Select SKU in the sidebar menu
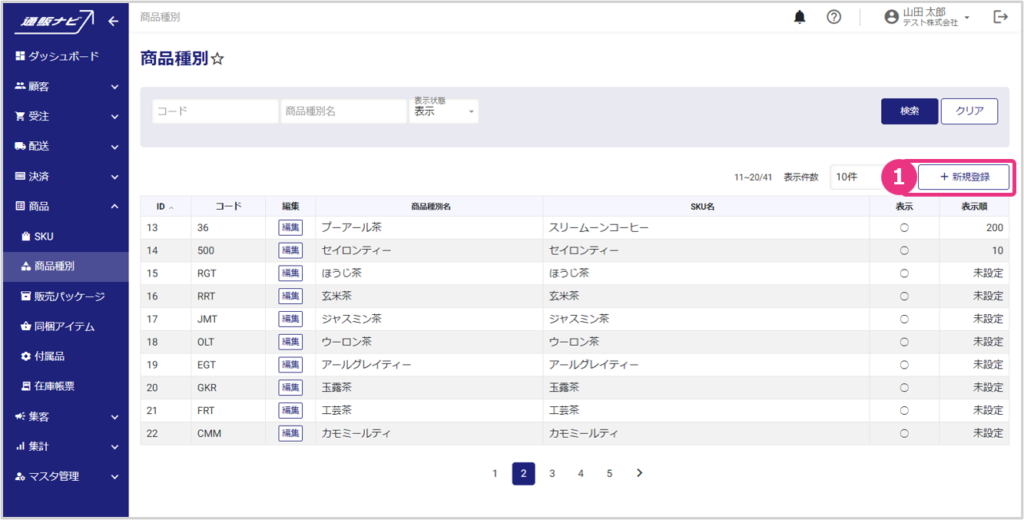1024x520 pixels. (43, 236)
